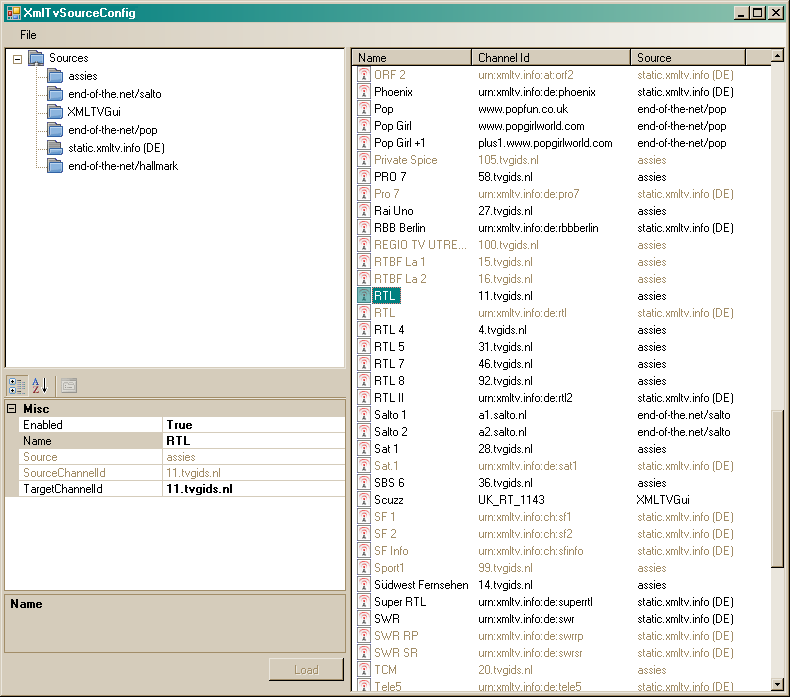Click channel id urn:xmltv.info:de:rtl2
The image size is (790, 697).
click(x=525, y=398)
